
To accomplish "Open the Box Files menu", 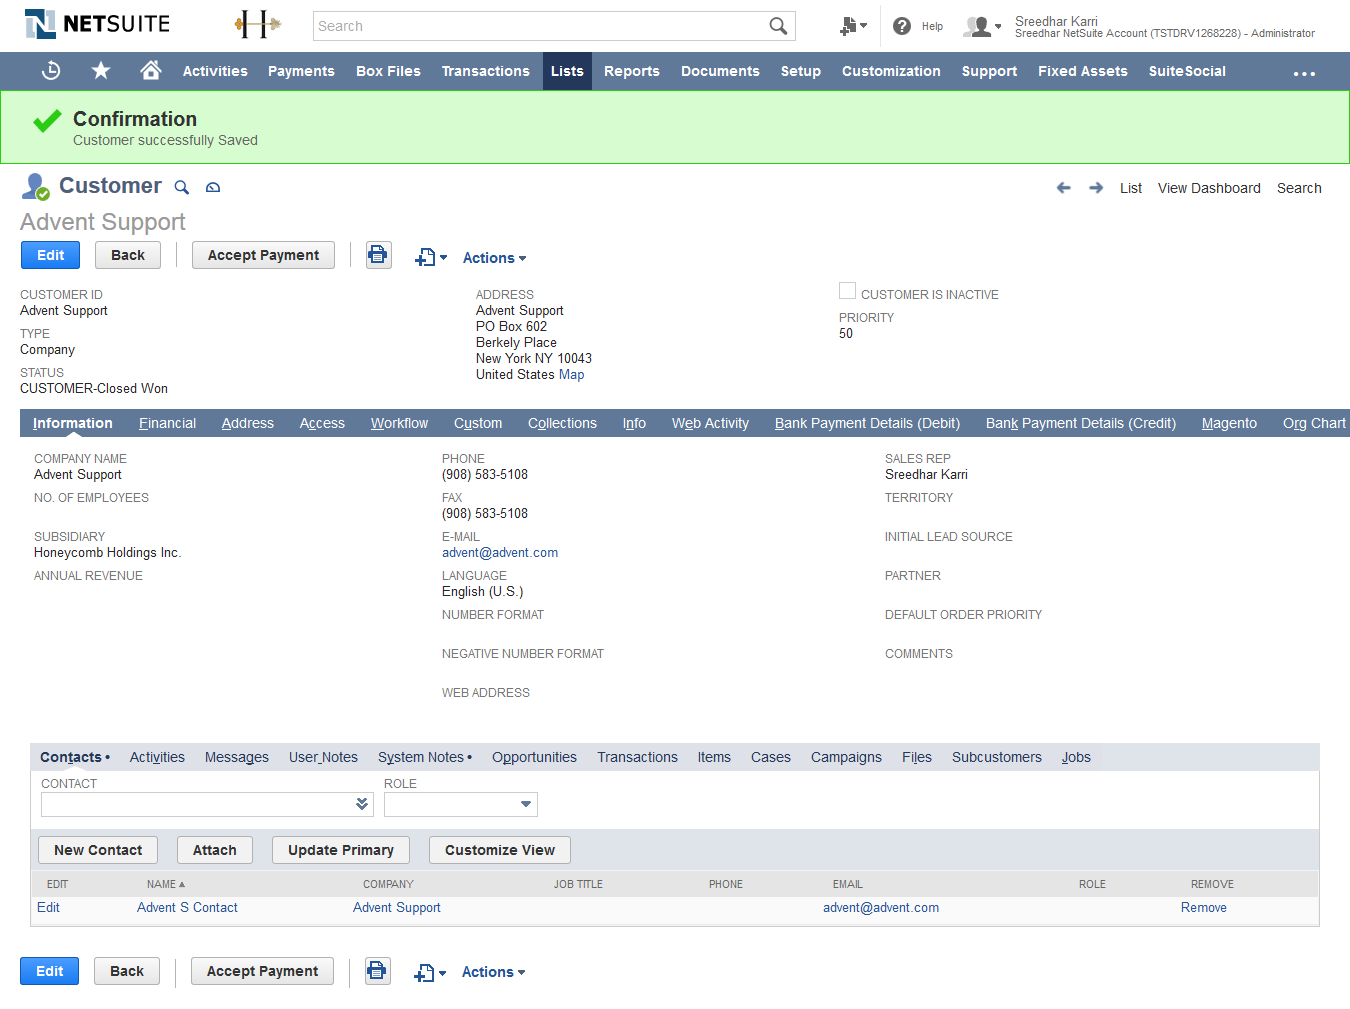I will tap(388, 71).
